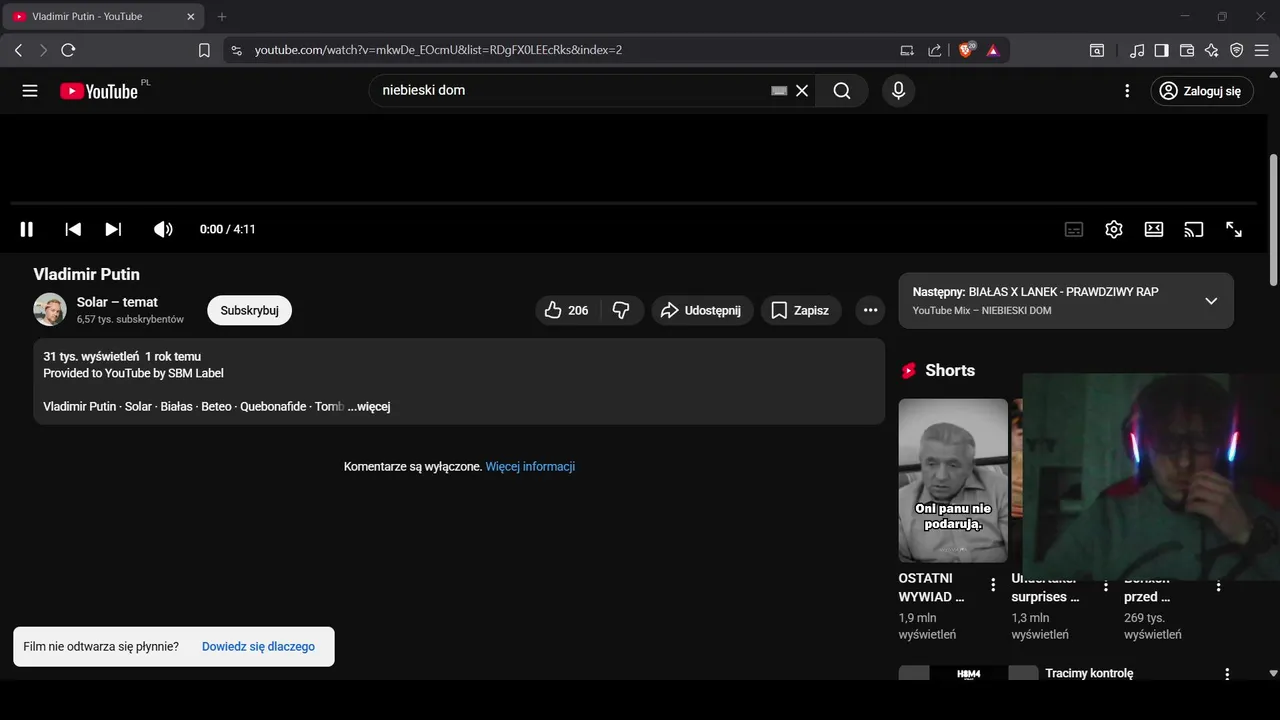1280x720 pixels.
Task: Enter fullscreen mode
Action: pos(1234,229)
